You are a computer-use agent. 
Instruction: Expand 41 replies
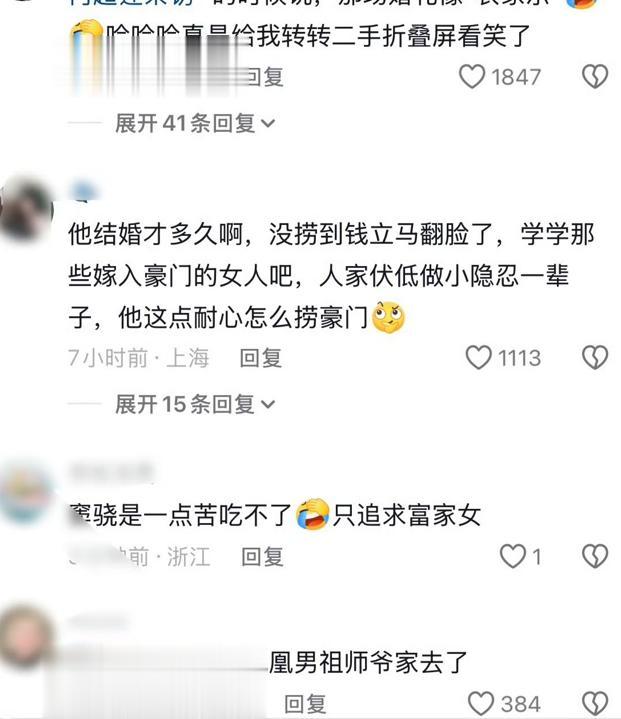coord(194,123)
